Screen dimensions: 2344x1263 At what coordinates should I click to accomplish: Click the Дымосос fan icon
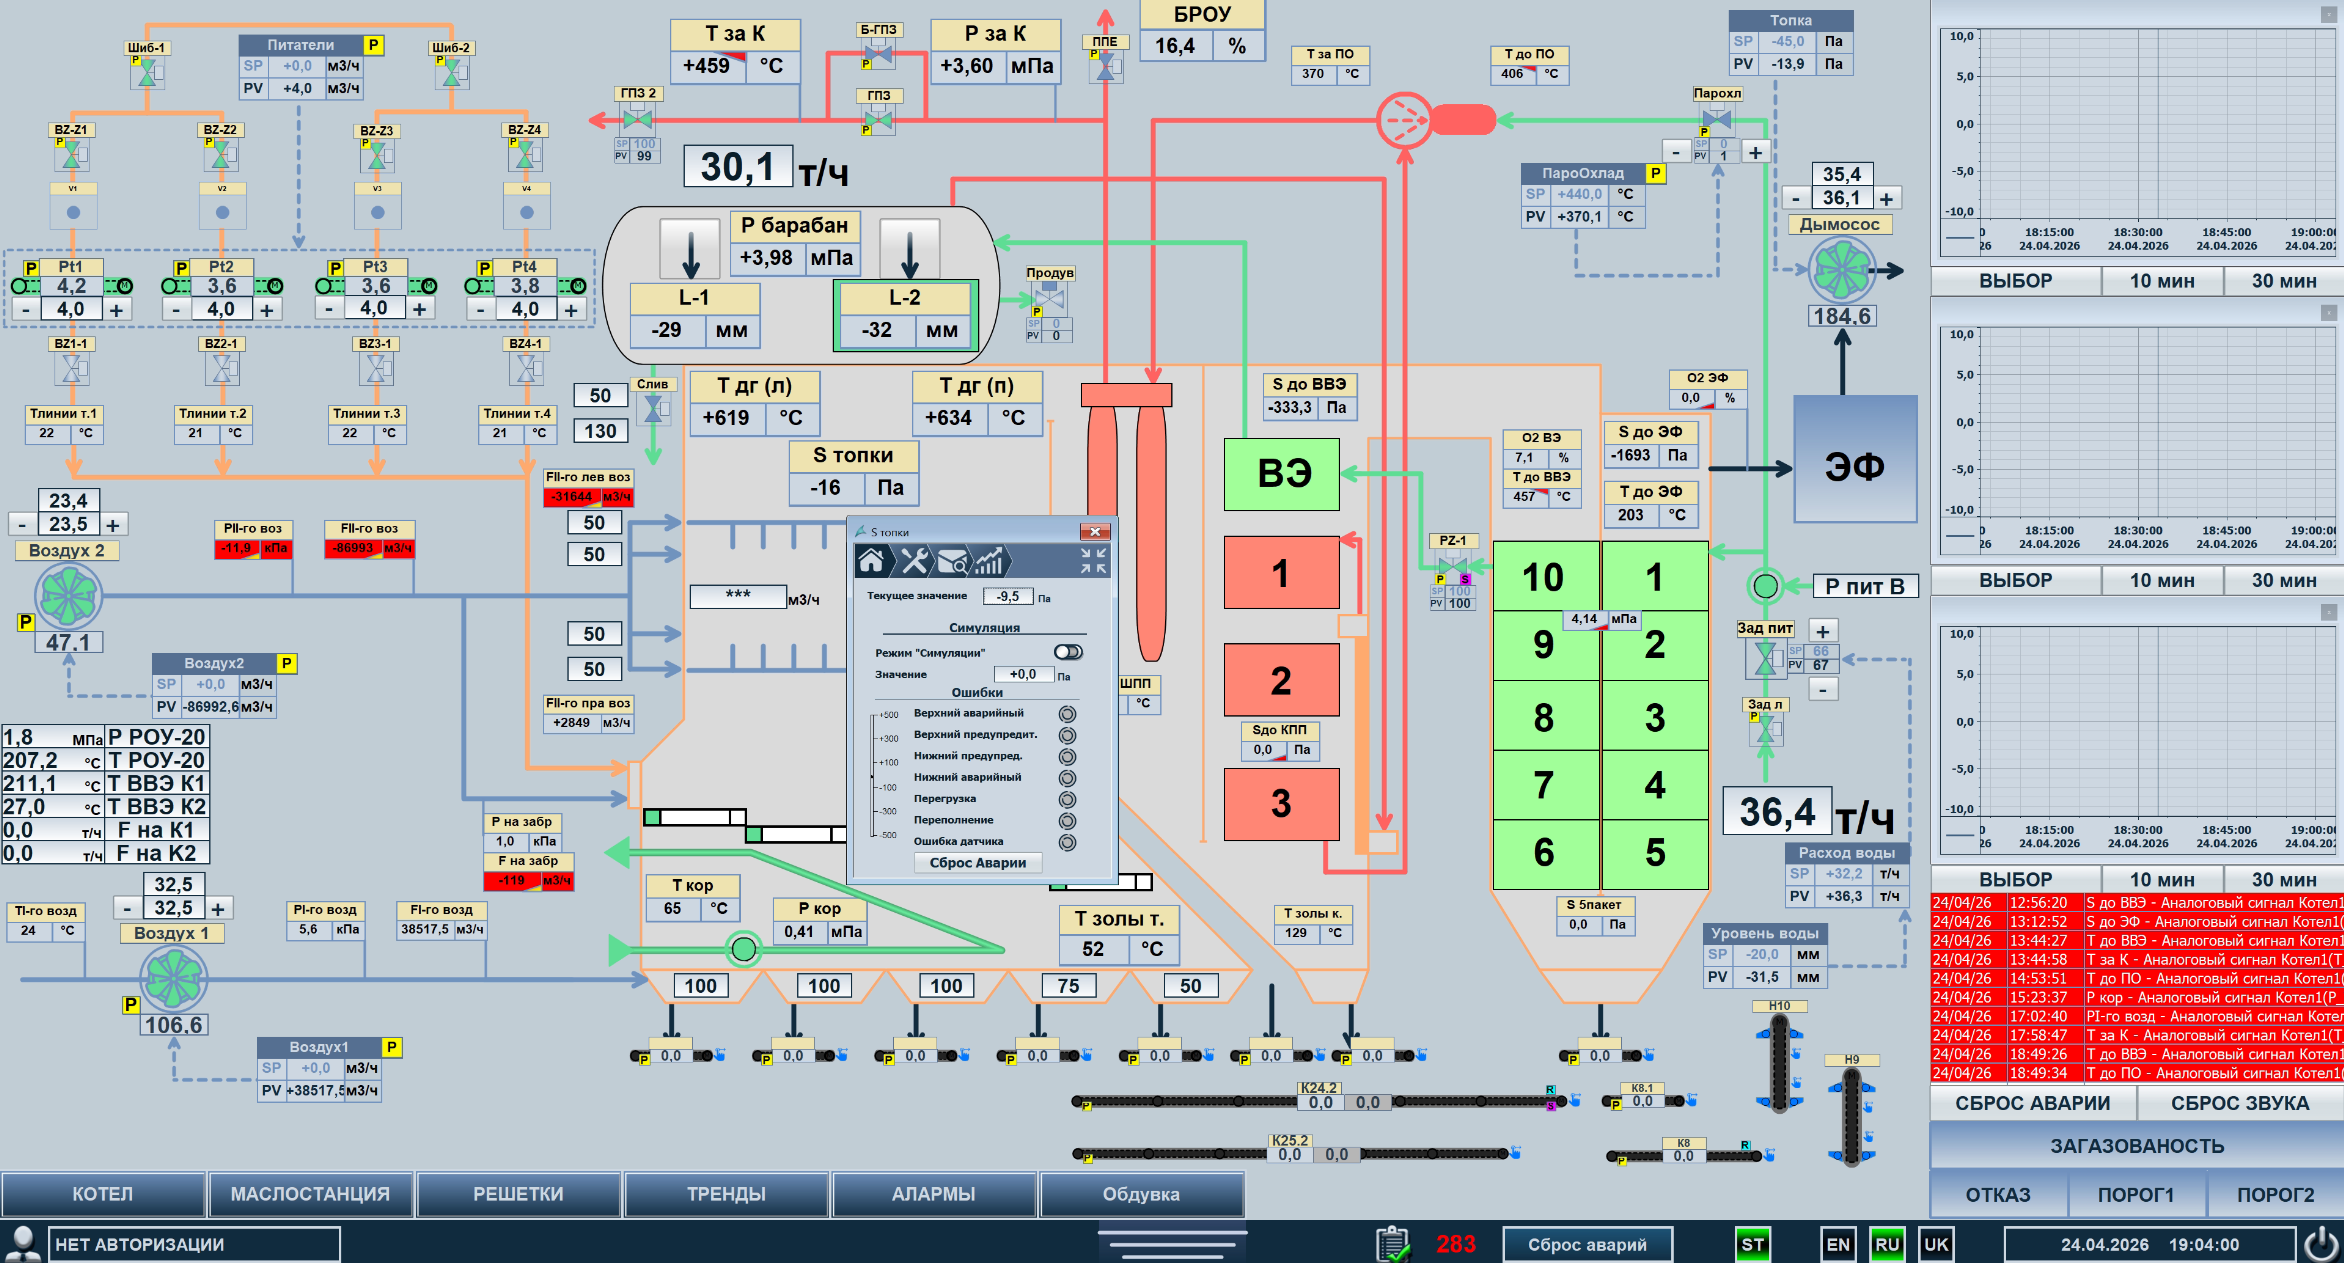click(1841, 270)
